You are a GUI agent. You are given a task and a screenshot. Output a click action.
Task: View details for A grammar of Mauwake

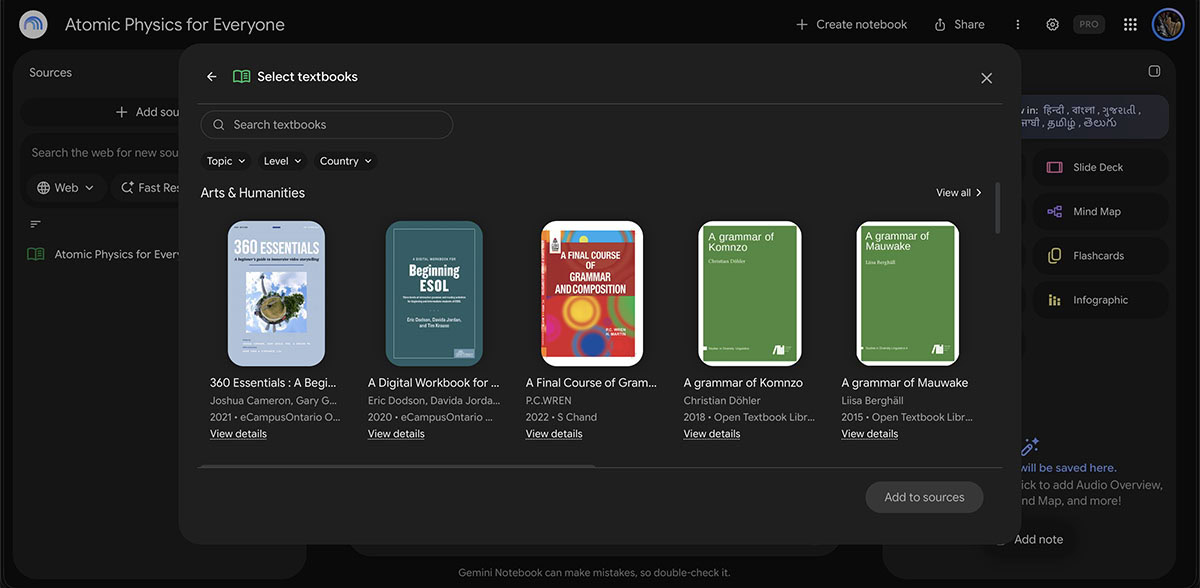point(870,434)
